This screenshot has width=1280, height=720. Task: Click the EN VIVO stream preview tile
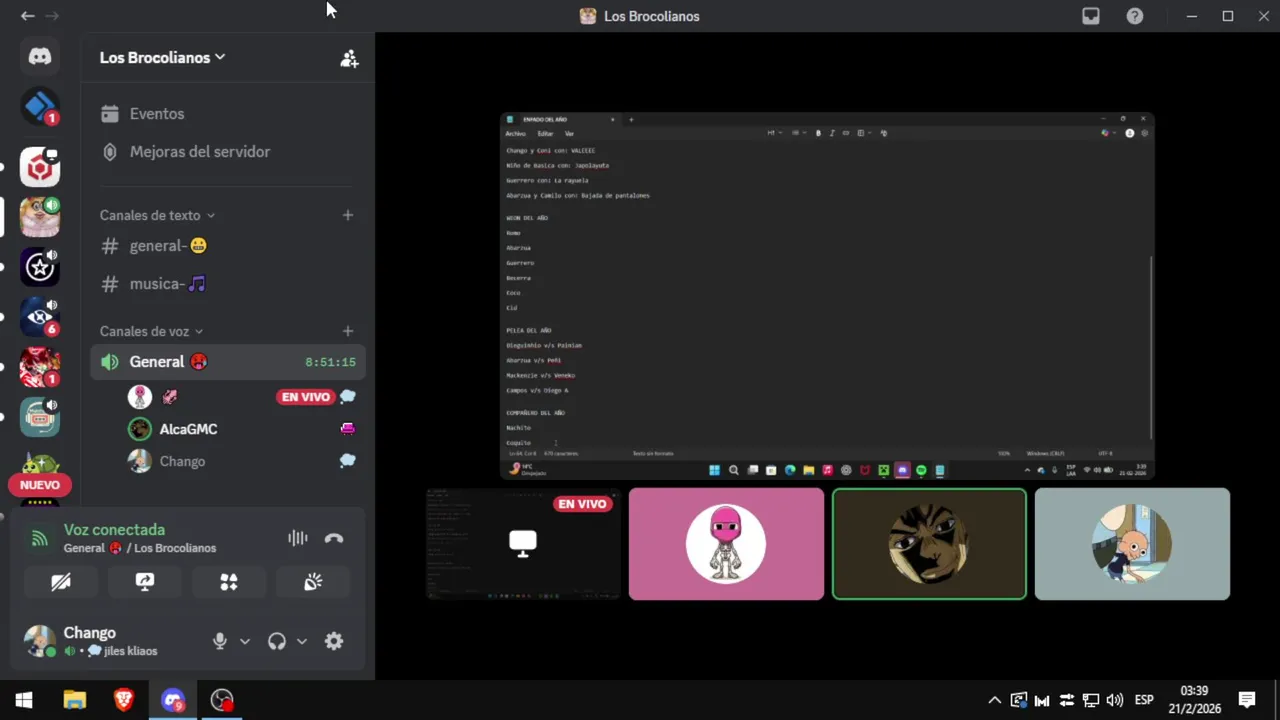tap(524, 544)
